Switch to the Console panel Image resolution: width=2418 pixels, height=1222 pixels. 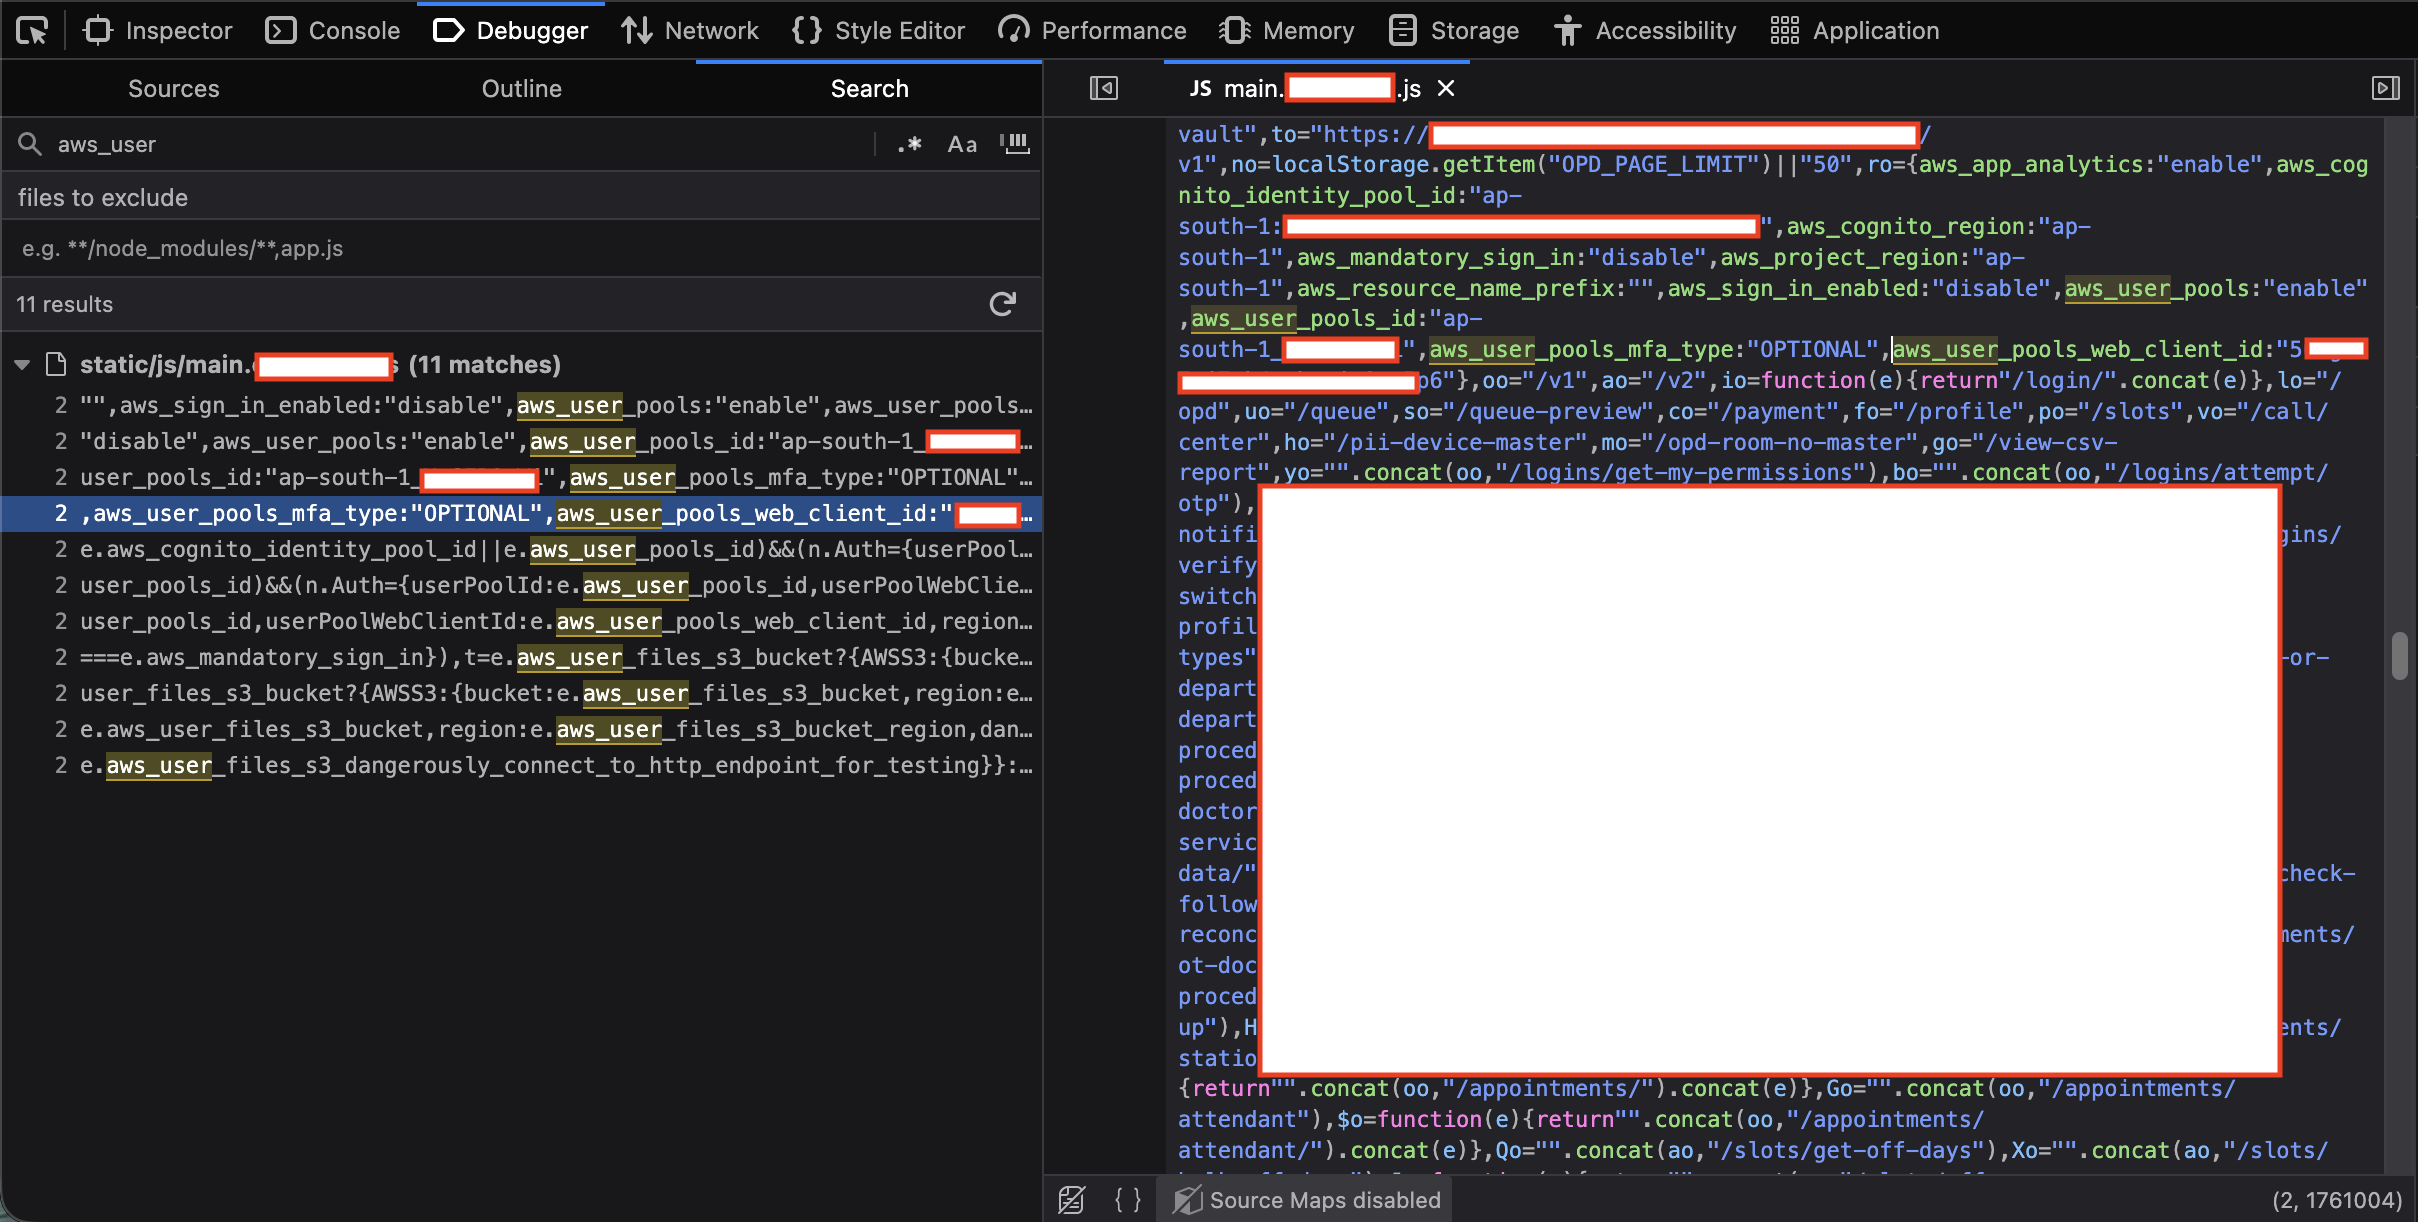tap(332, 31)
